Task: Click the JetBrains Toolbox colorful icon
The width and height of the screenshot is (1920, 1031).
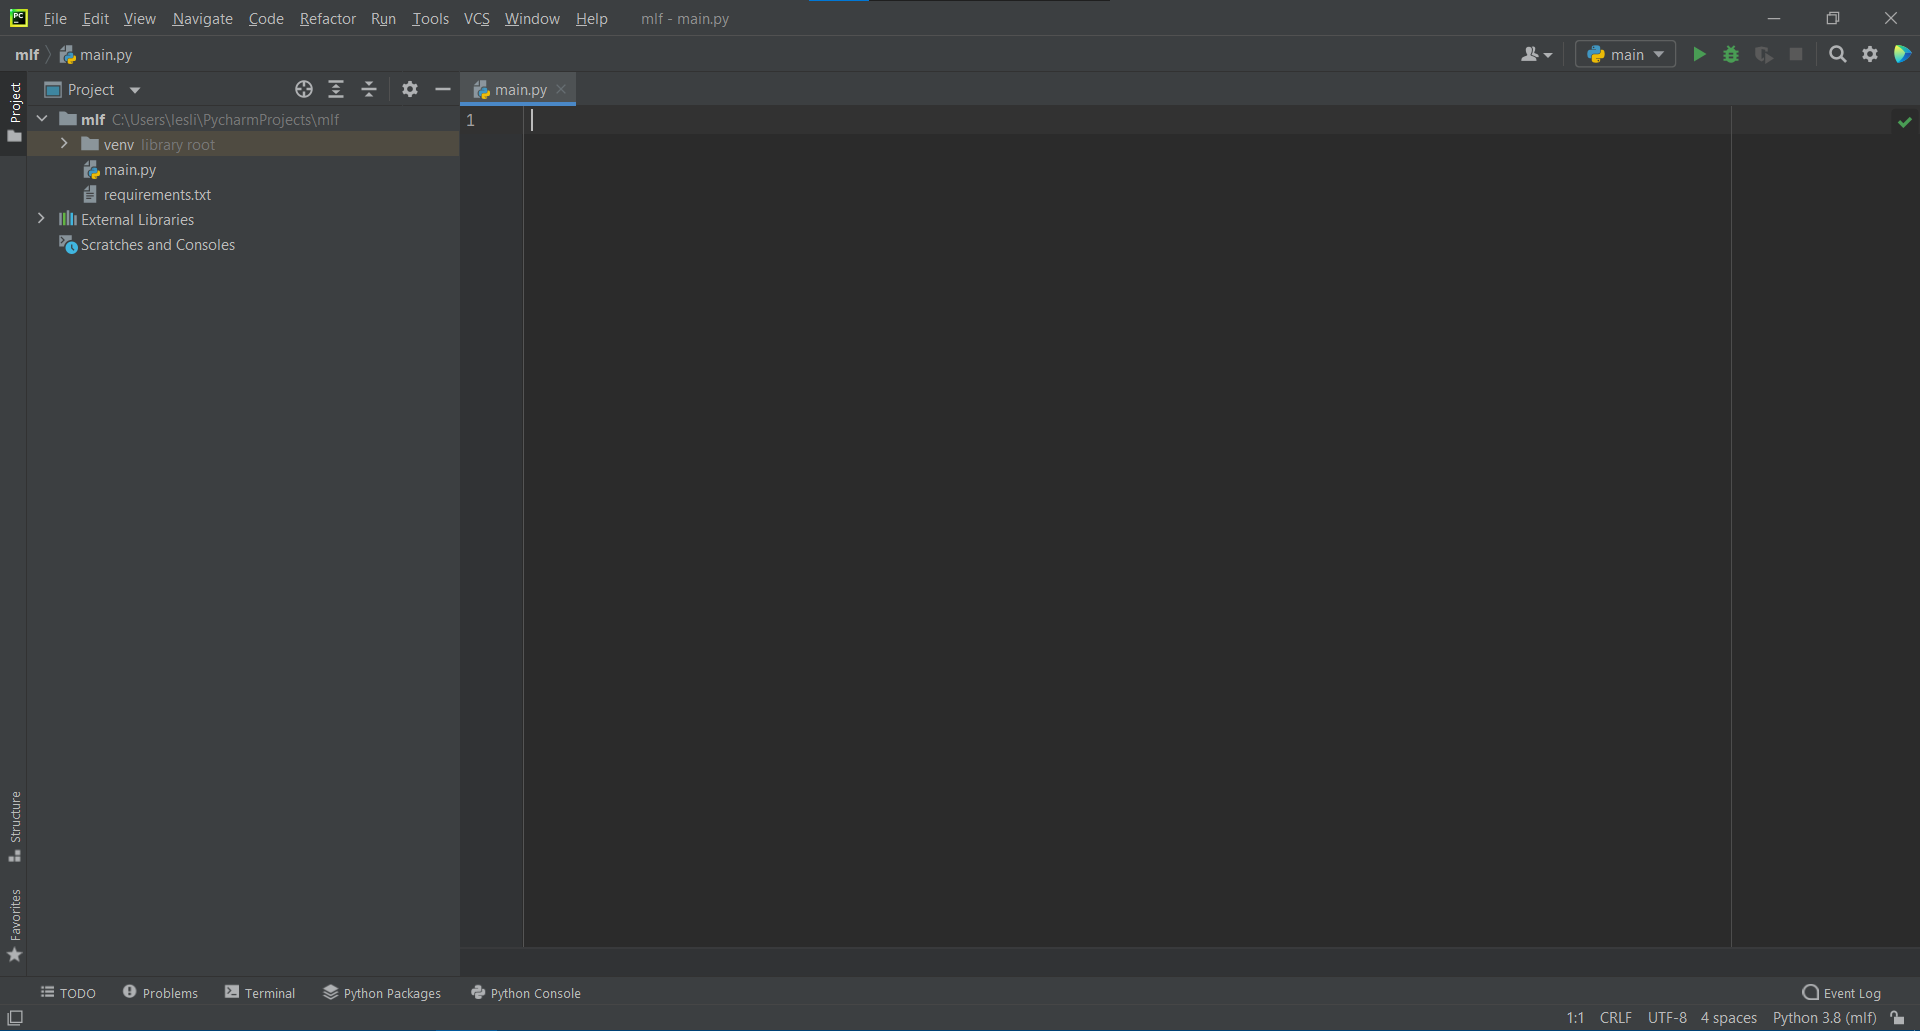Action: point(1902,55)
